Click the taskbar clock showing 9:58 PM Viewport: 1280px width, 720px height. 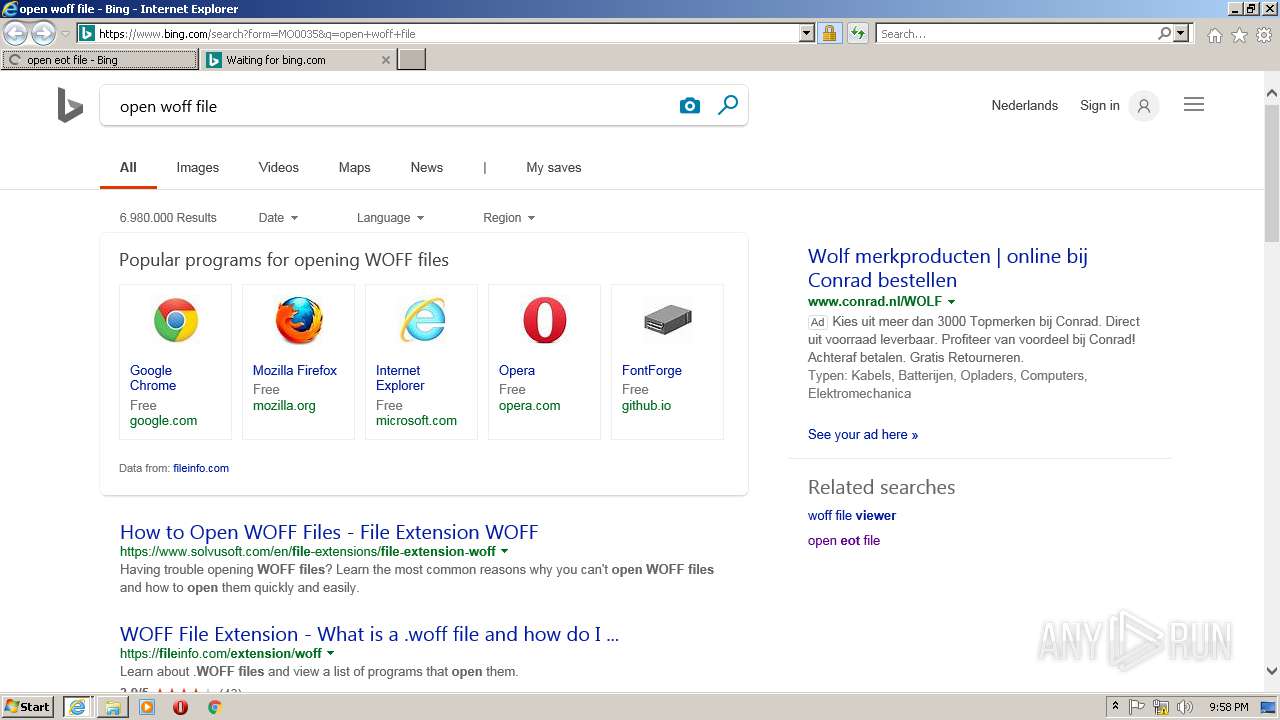(1229, 707)
